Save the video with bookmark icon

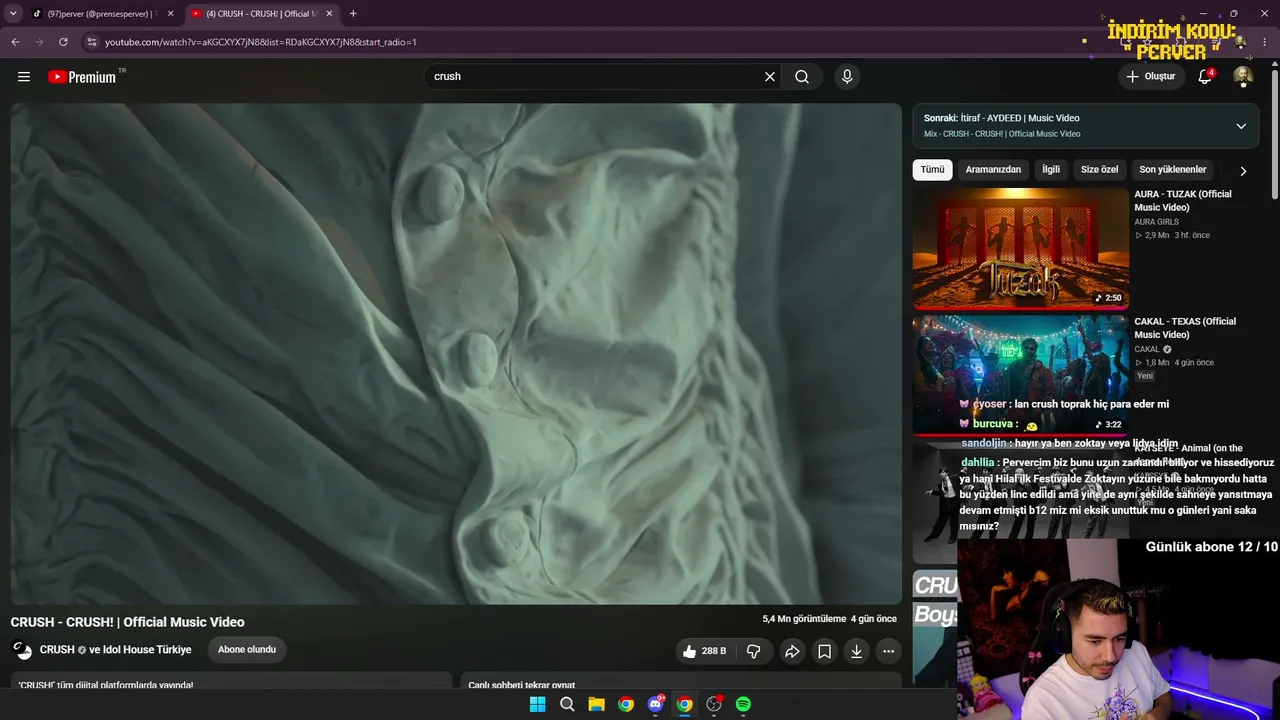click(824, 651)
